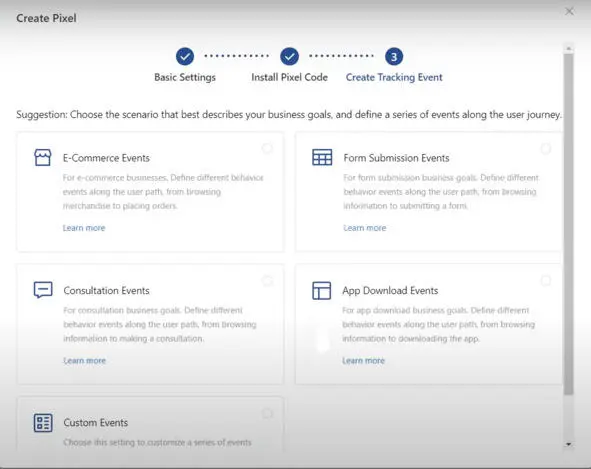Click the step 3 circle icon
The height and width of the screenshot is (469, 591).
pyautogui.click(x=394, y=57)
